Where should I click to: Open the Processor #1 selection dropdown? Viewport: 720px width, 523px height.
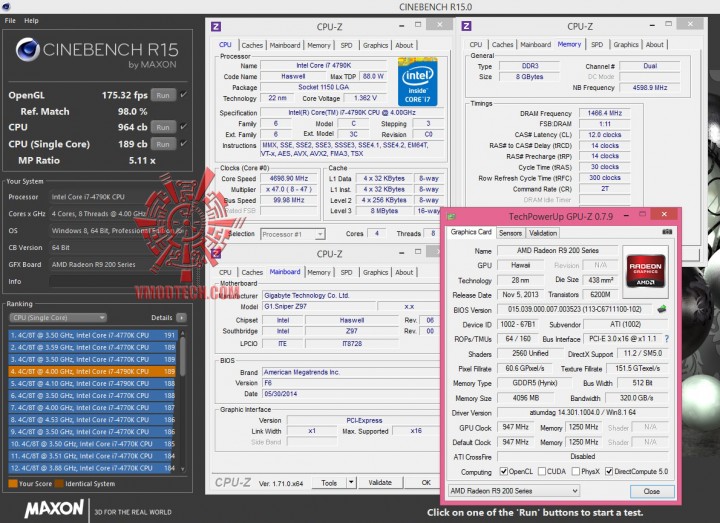pyautogui.click(x=293, y=234)
